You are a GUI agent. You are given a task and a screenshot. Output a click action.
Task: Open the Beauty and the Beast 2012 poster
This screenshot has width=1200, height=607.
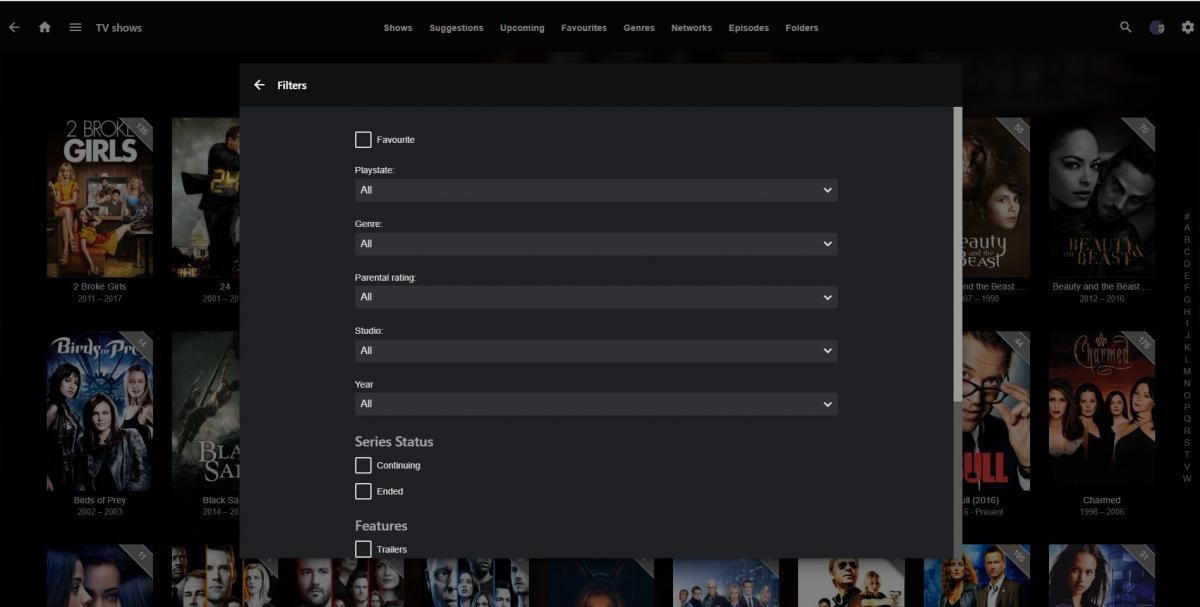coord(1102,198)
